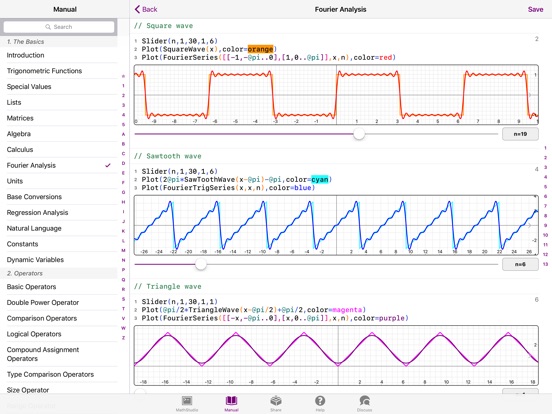Click the sawtooth wave graph plot
This screenshot has width=552, height=414.
point(336,225)
